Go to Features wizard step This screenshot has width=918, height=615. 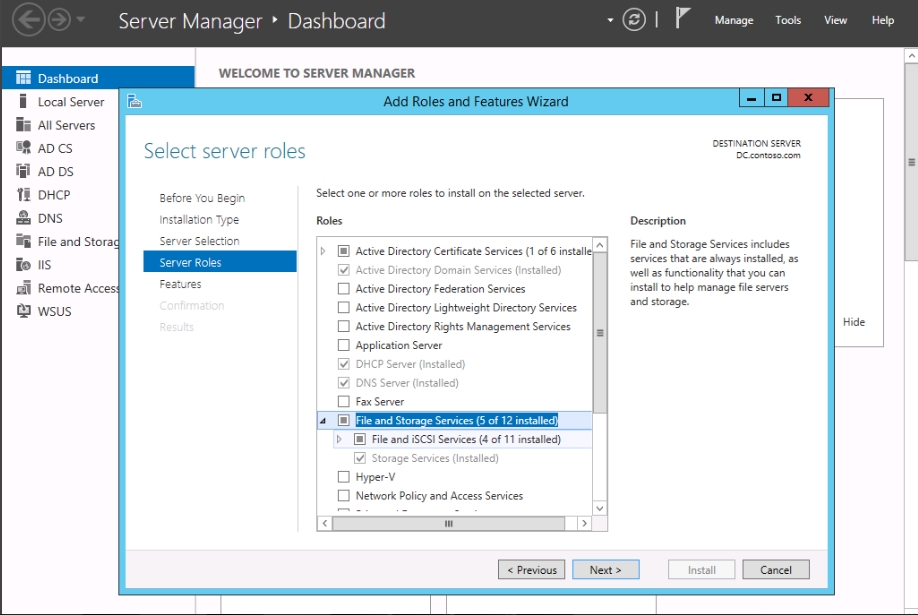pos(180,284)
